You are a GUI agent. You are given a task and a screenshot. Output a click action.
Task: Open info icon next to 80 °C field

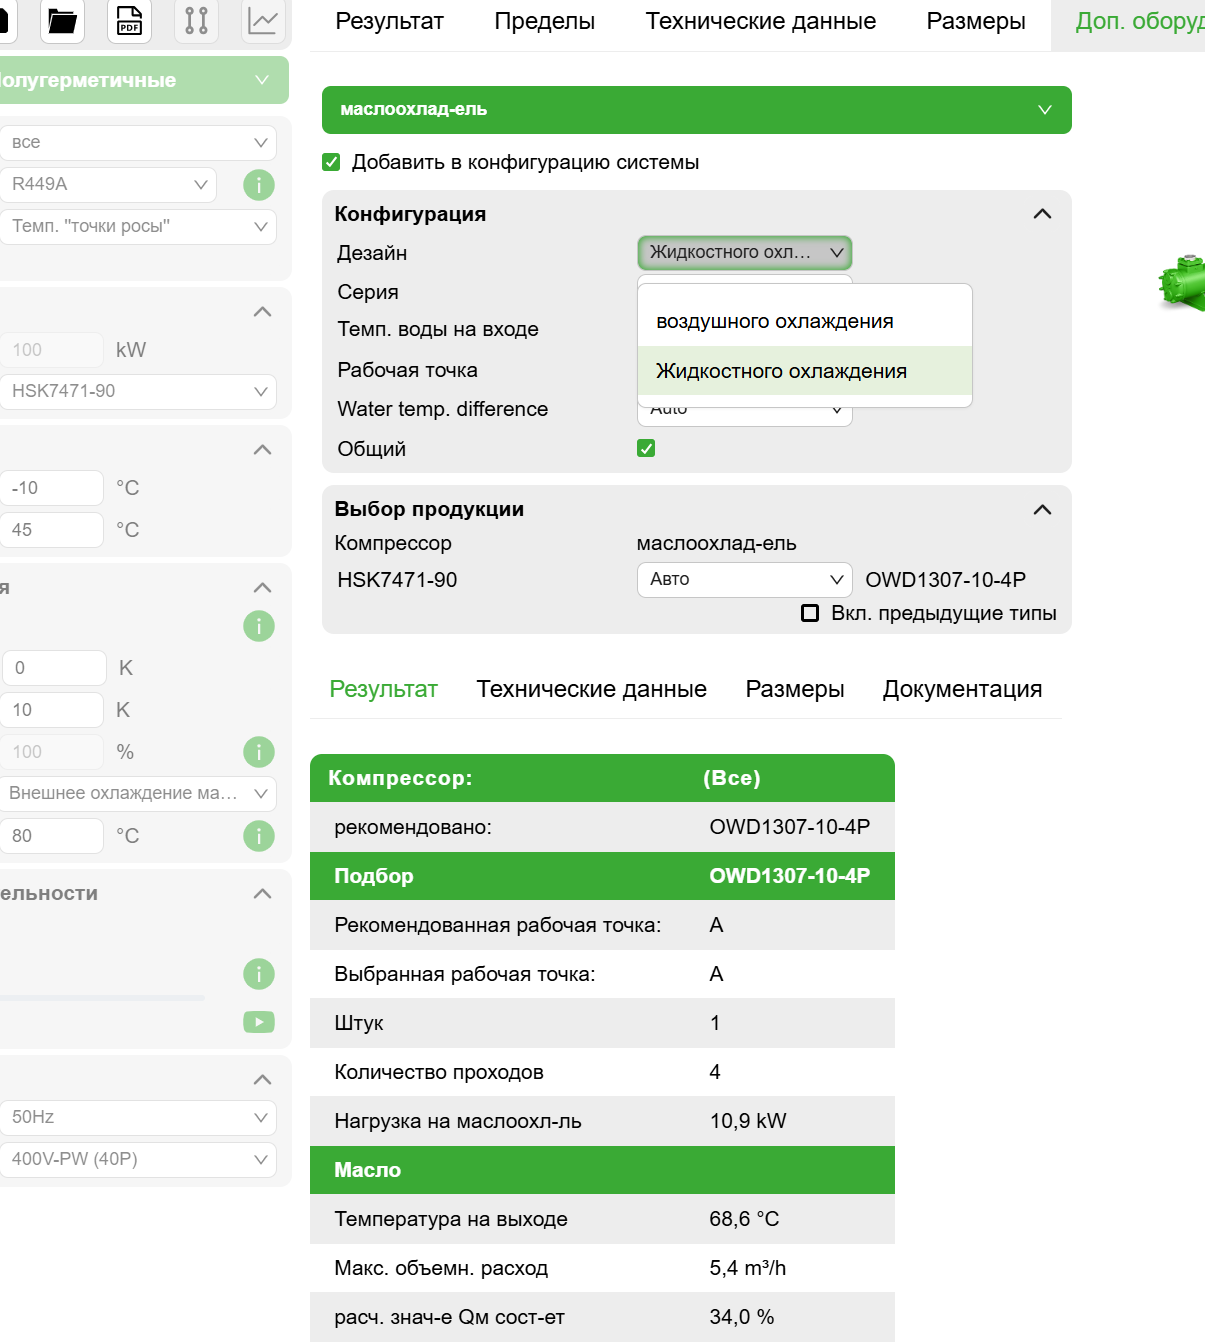(x=259, y=836)
